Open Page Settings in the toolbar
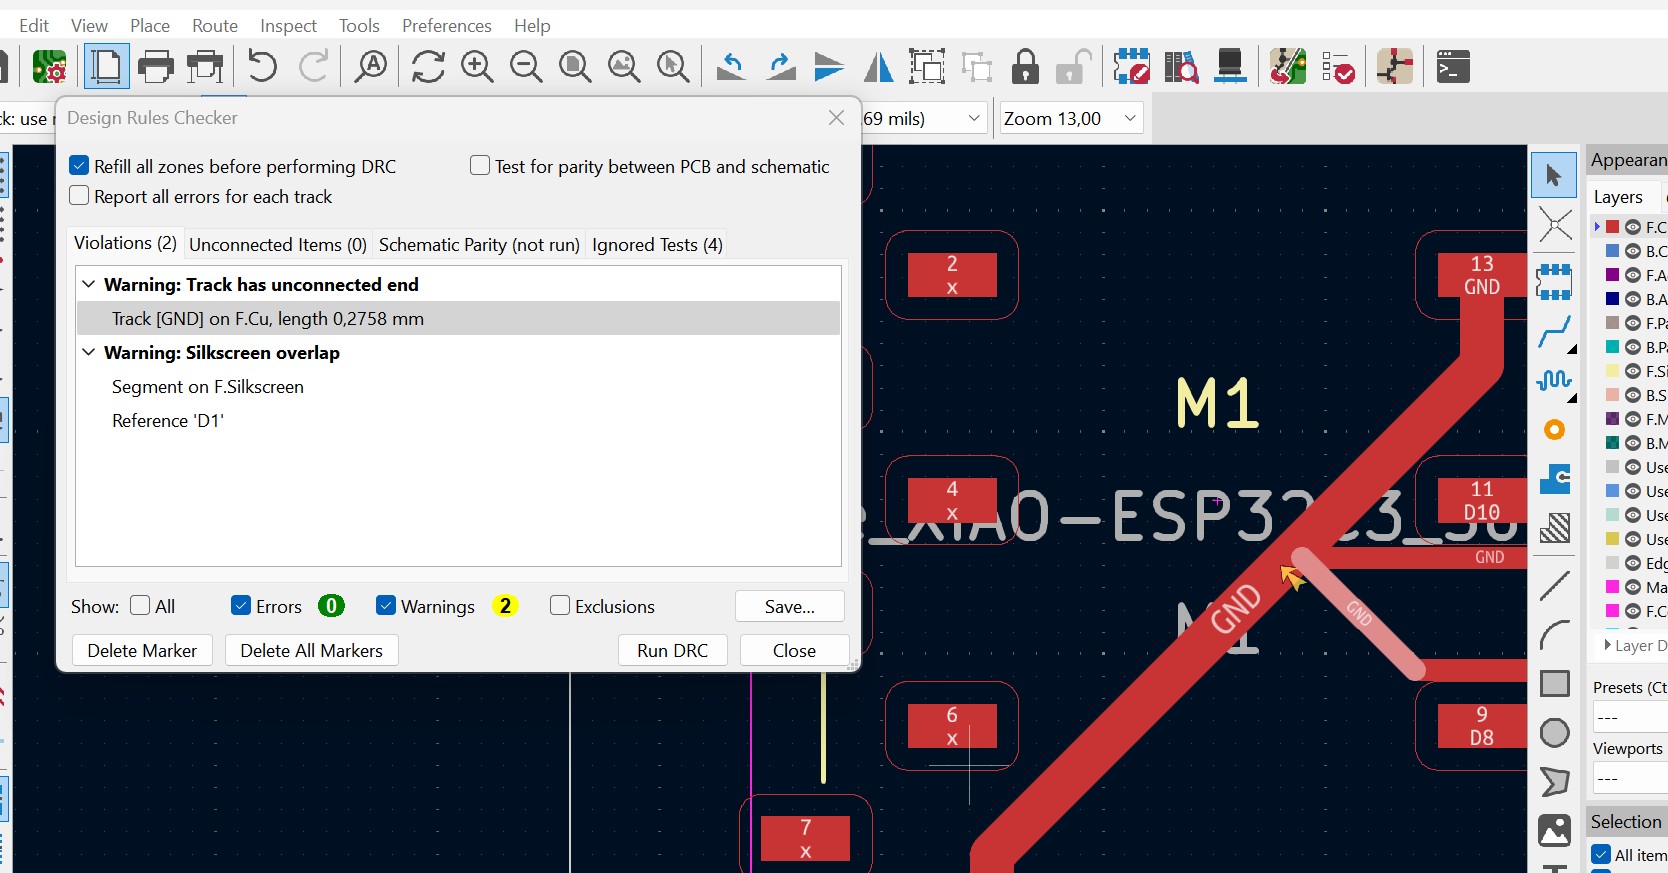Image resolution: width=1668 pixels, height=873 pixels. coord(106,67)
